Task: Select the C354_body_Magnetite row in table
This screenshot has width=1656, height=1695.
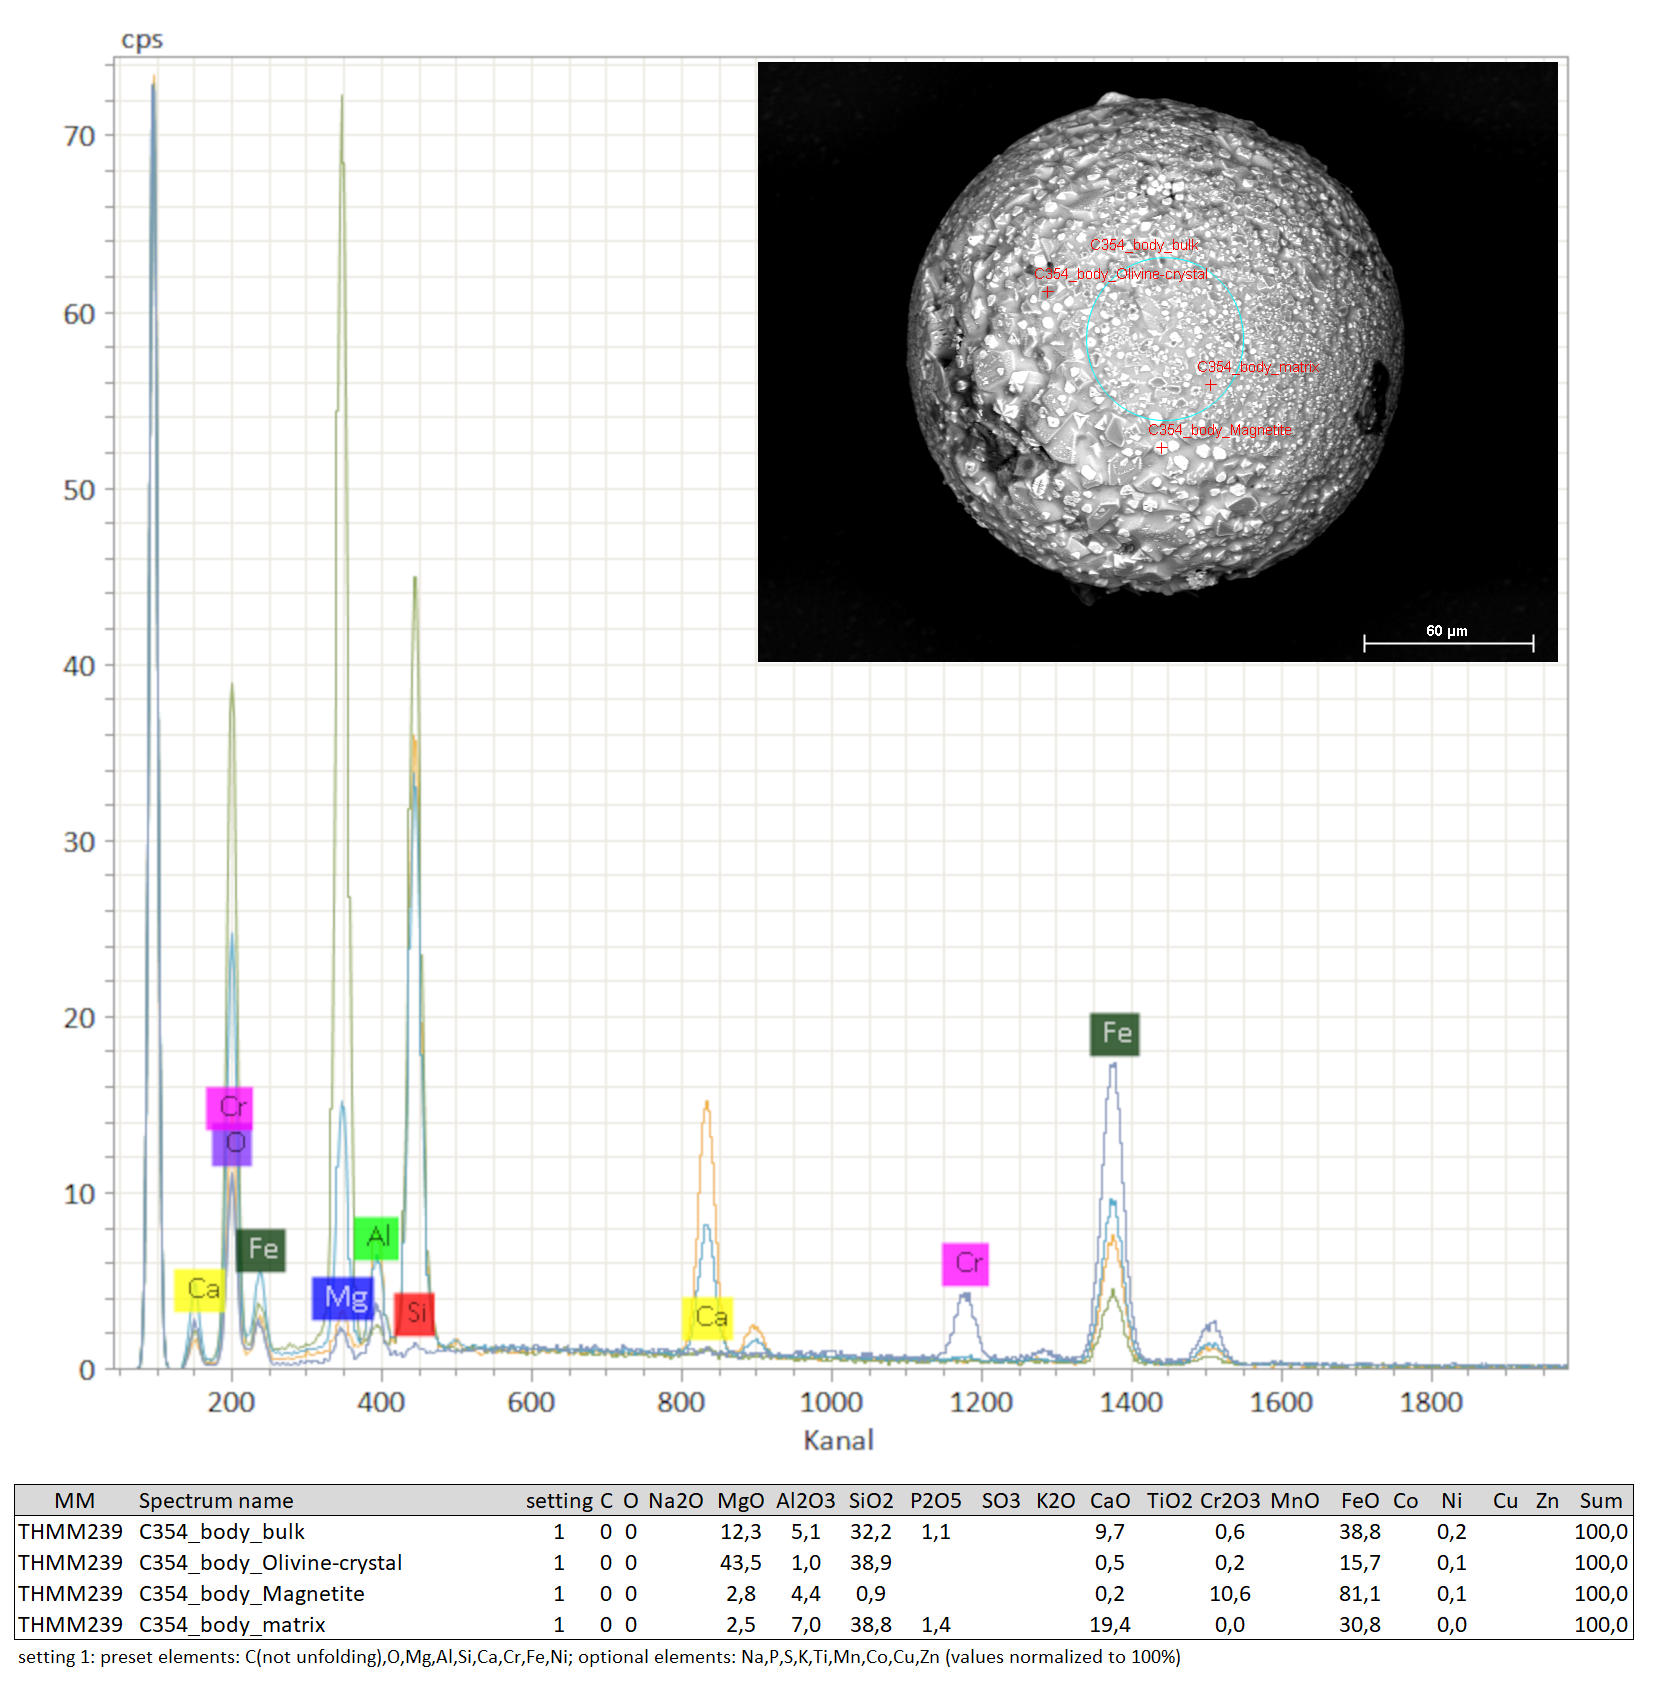Action: coord(251,1593)
